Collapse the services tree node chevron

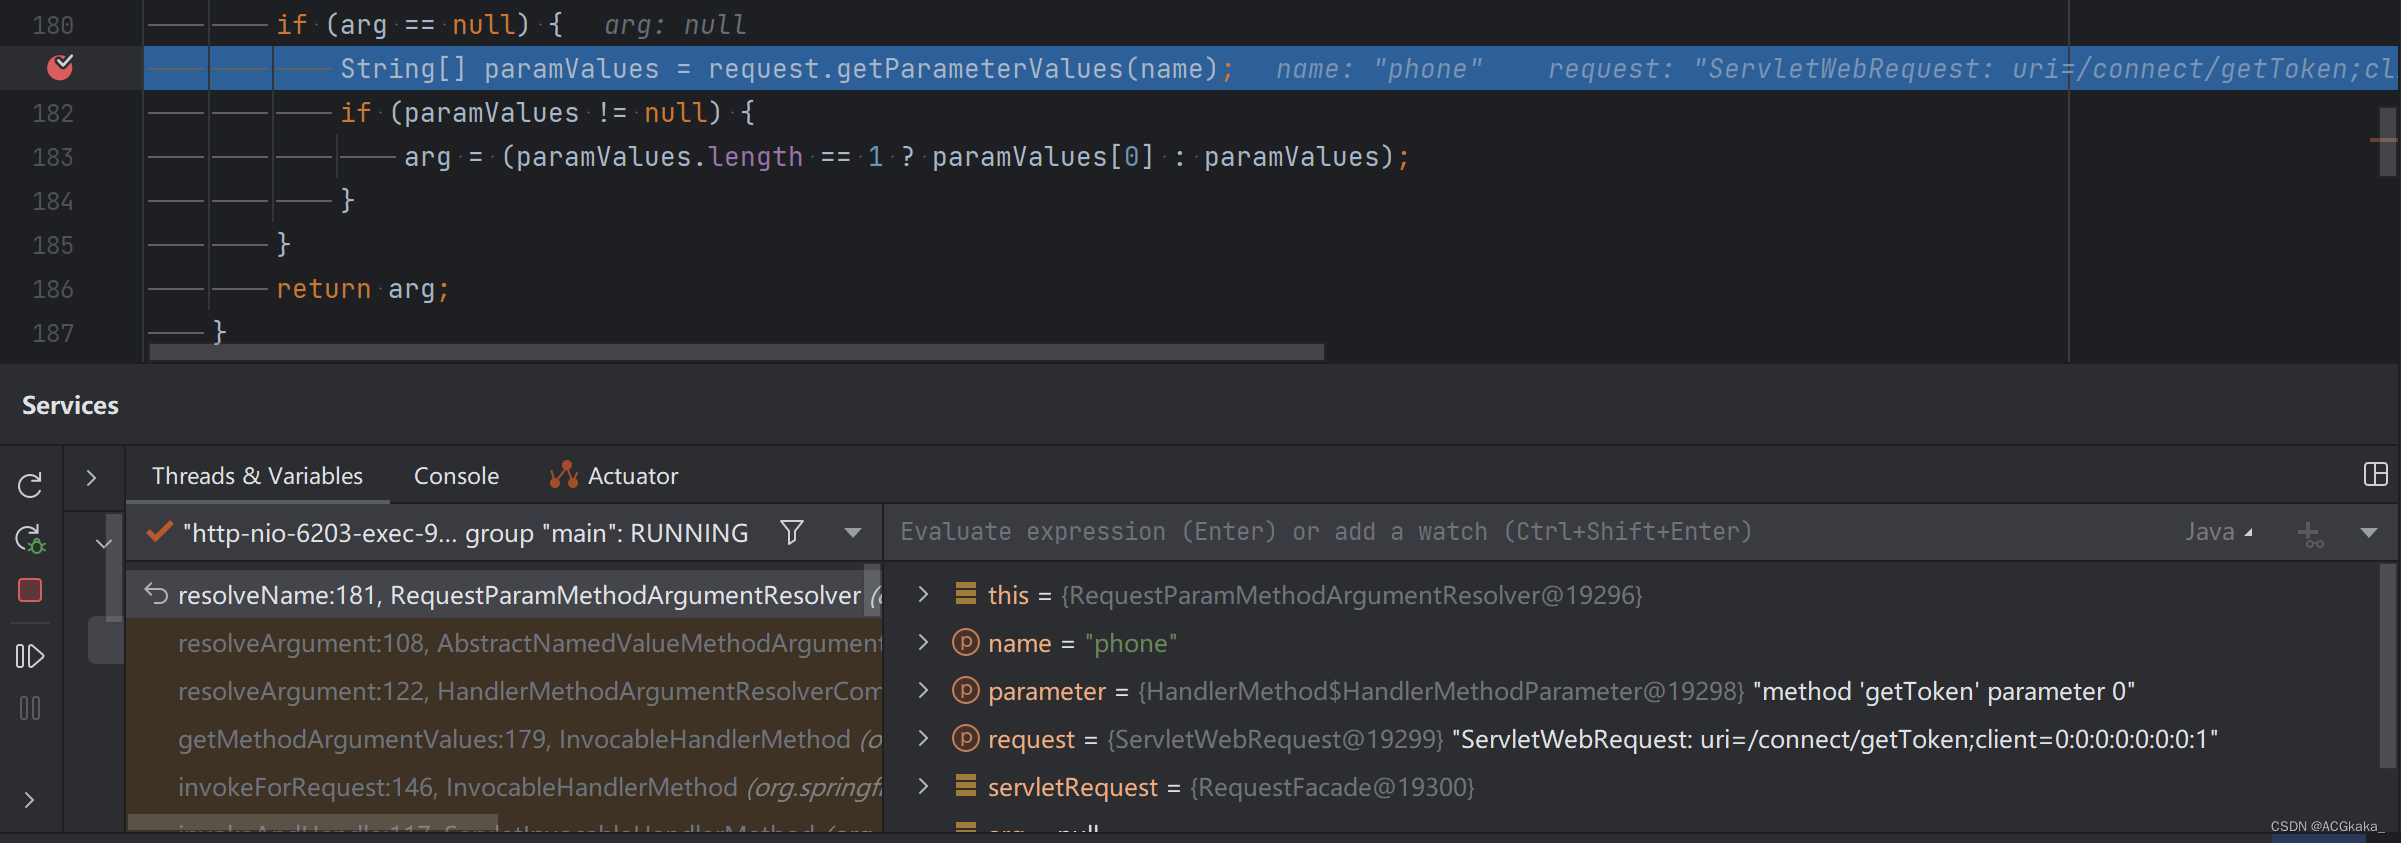(103, 544)
